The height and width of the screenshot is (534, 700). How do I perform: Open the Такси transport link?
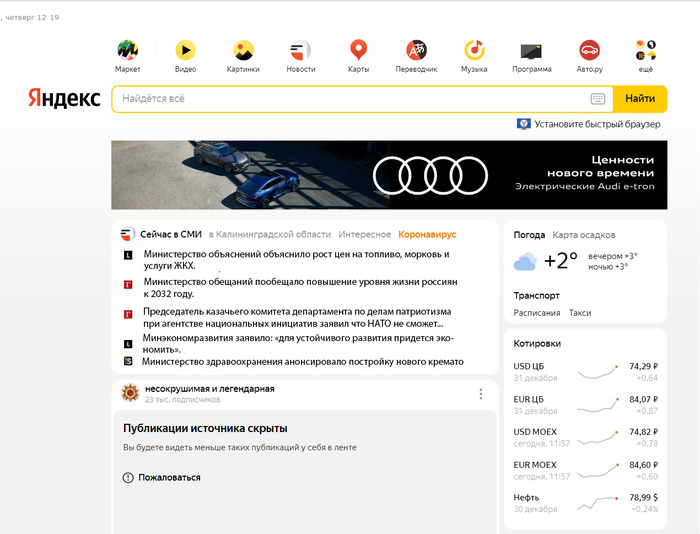tap(580, 313)
